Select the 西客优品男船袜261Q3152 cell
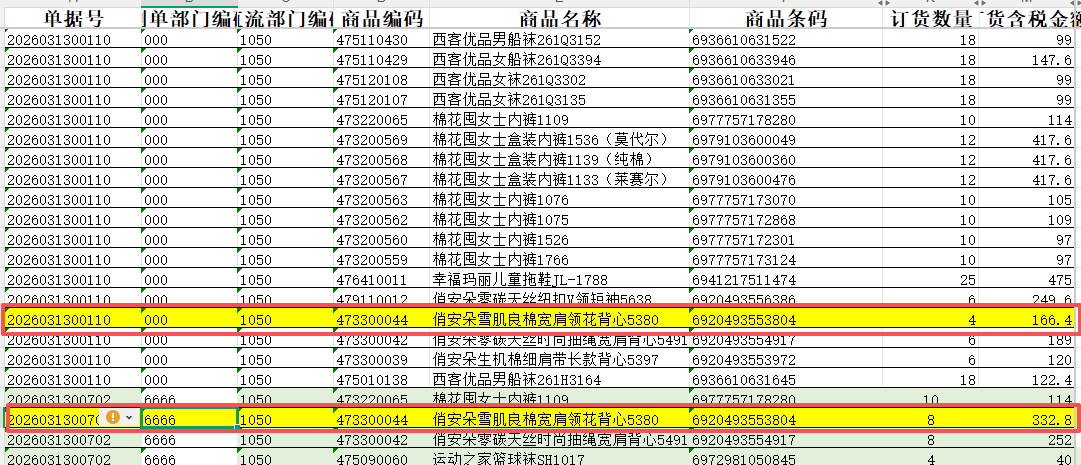Screen dimensions: 1081x465 pos(560,40)
